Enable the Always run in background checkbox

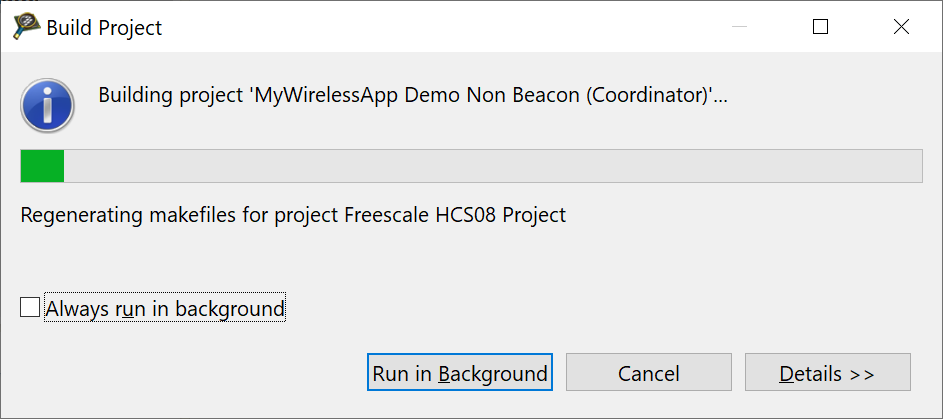(30, 308)
